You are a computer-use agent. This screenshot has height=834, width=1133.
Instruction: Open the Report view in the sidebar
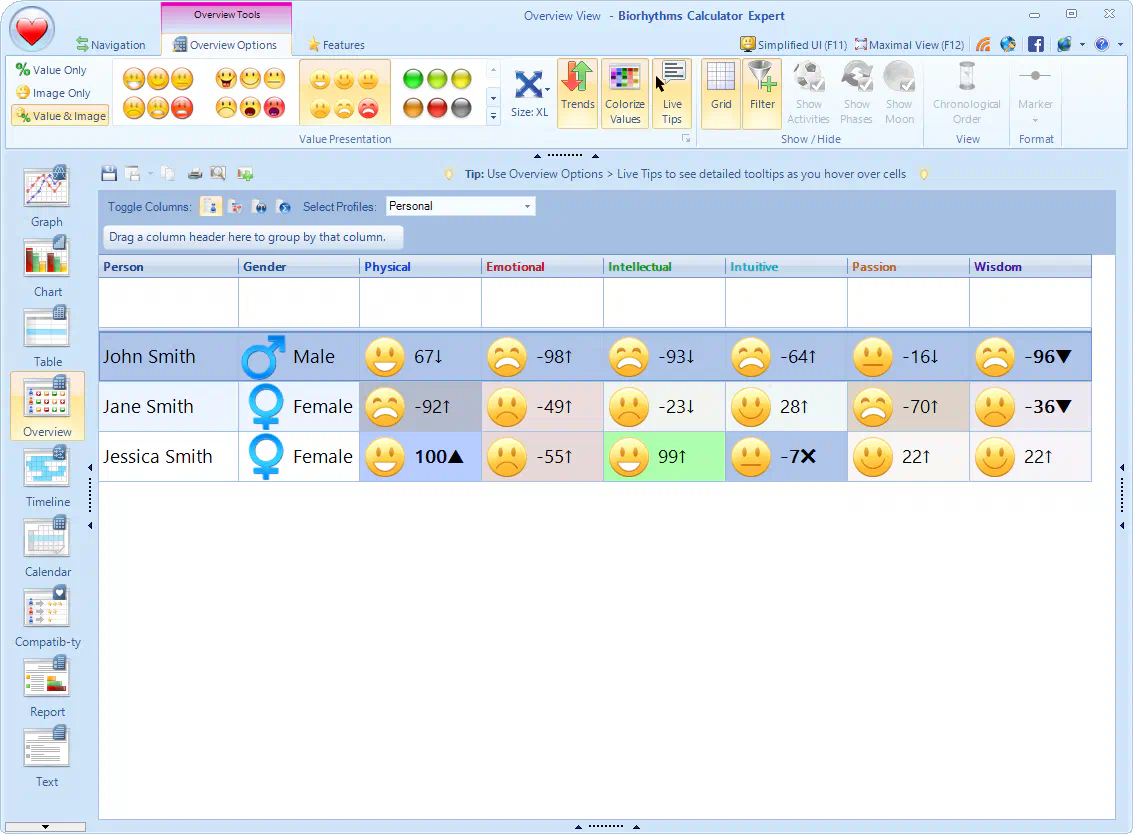tap(47, 687)
